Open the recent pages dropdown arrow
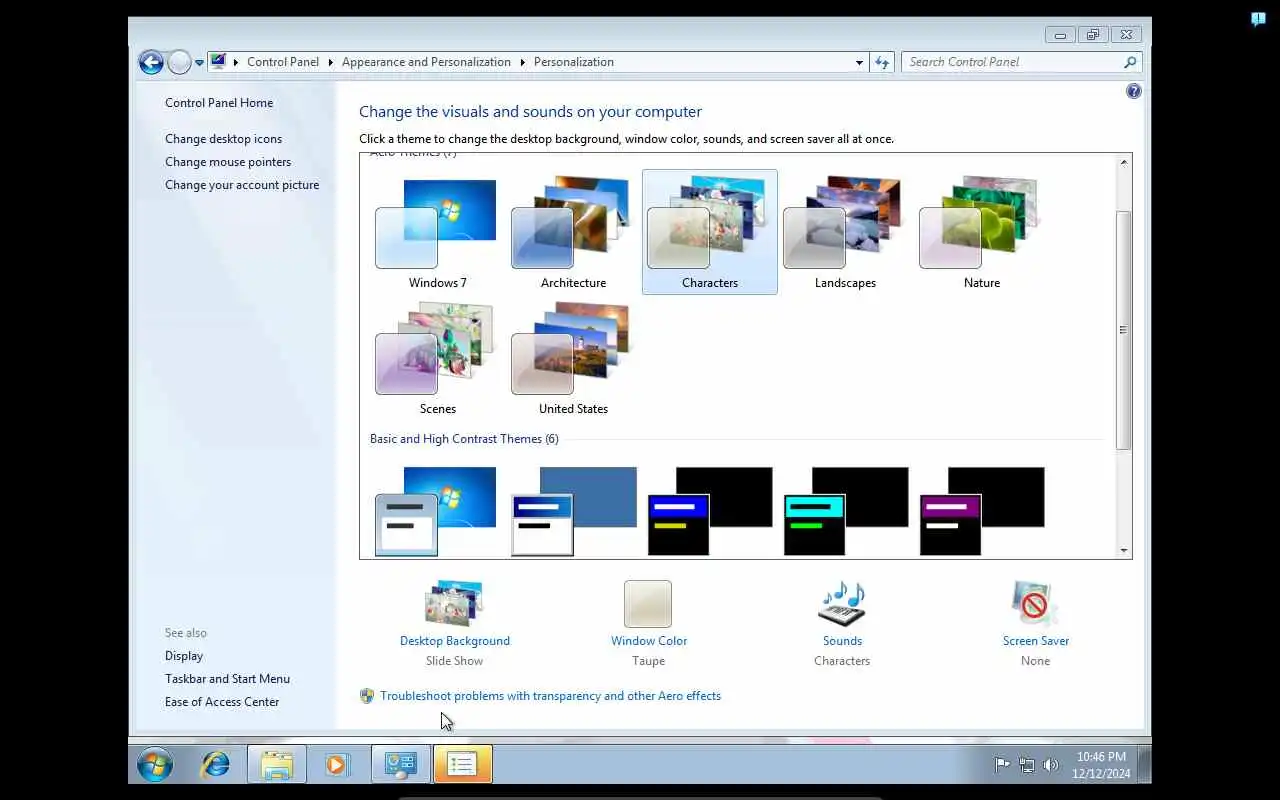Screen dimensions: 1280x800 [x=199, y=62]
